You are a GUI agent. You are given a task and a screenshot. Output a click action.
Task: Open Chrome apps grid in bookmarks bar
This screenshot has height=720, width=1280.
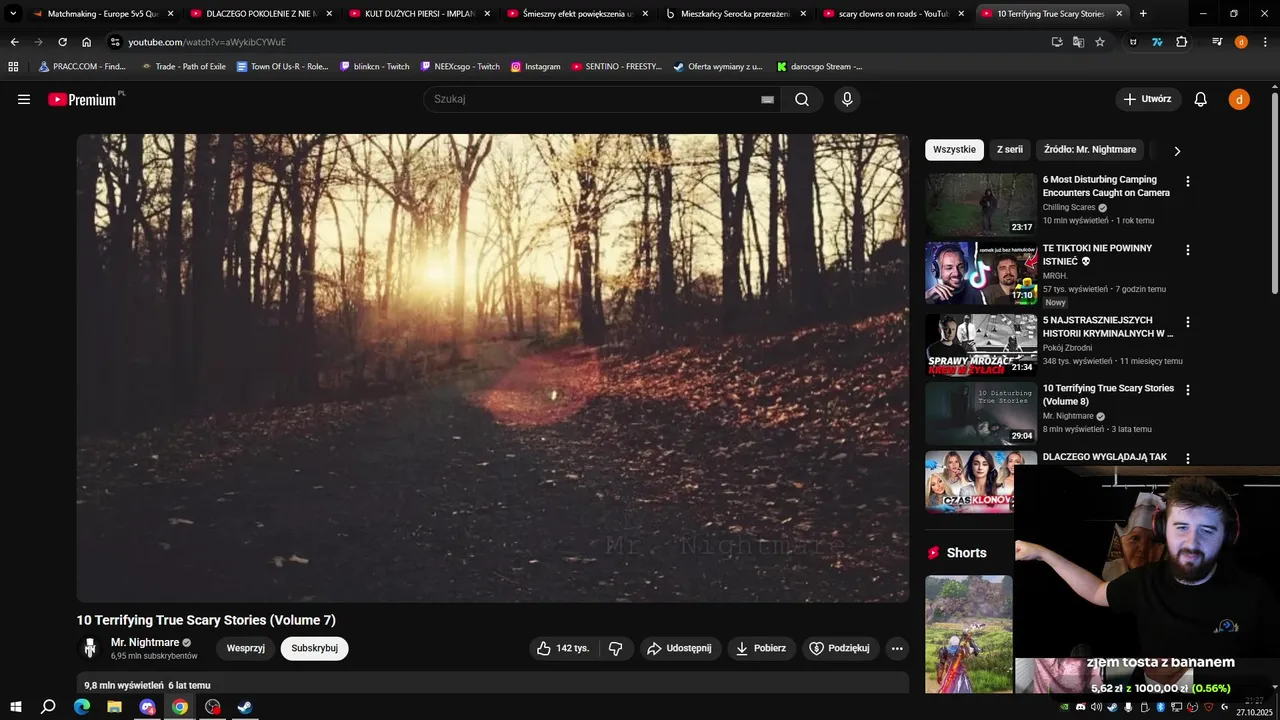[13, 66]
